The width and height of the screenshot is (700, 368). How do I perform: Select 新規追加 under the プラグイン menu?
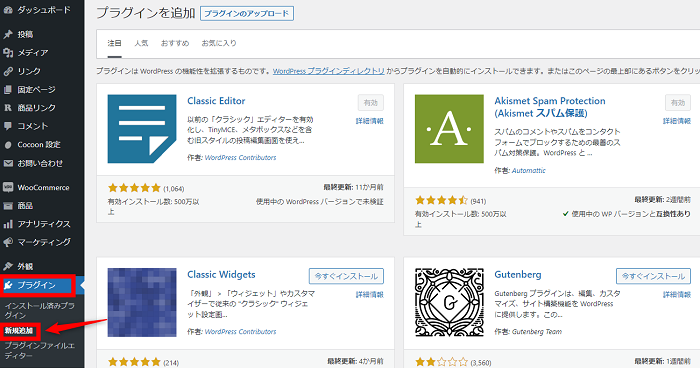19,331
